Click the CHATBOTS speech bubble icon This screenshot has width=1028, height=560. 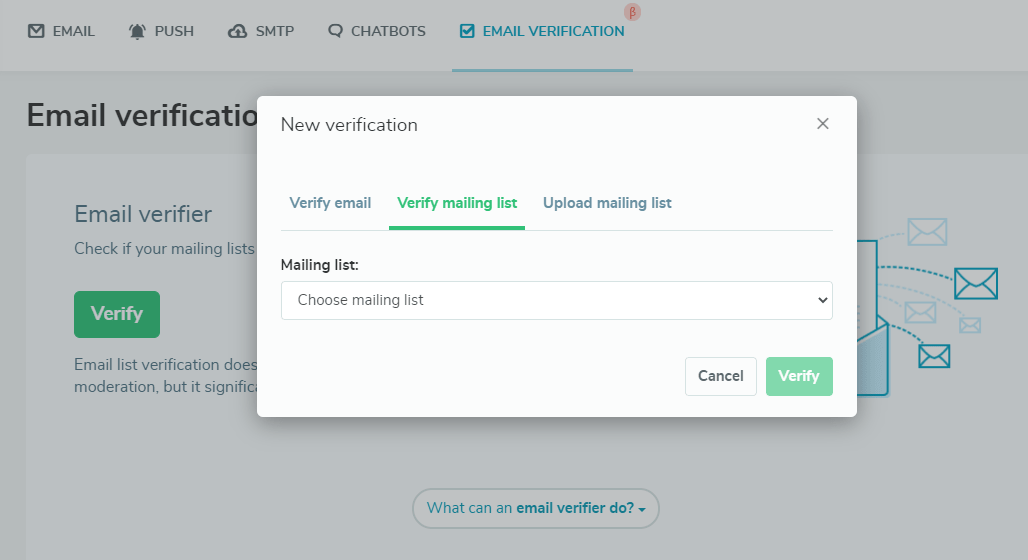[x=335, y=31]
